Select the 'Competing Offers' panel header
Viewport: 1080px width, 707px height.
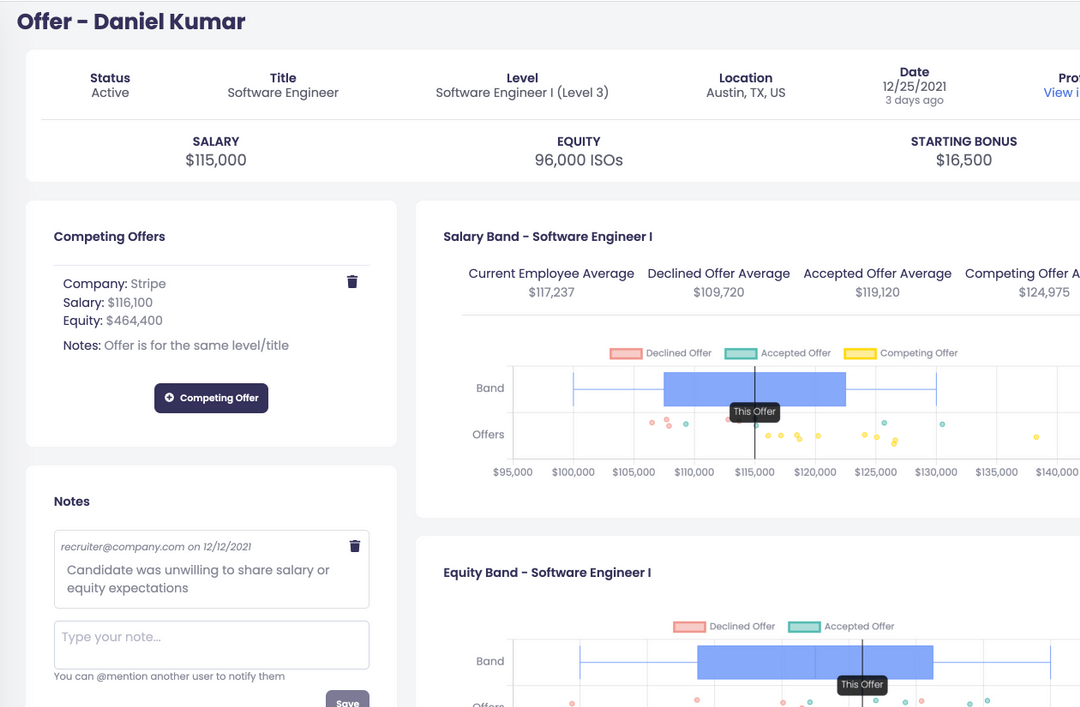[x=110, y=237]
